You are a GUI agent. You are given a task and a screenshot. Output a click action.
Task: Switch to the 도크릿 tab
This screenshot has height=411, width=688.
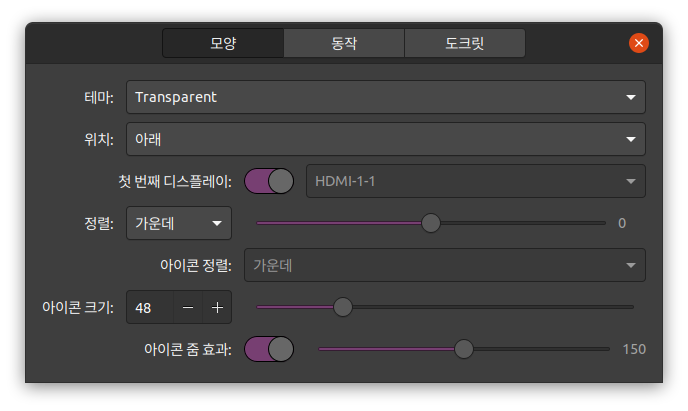coord(465,43)
